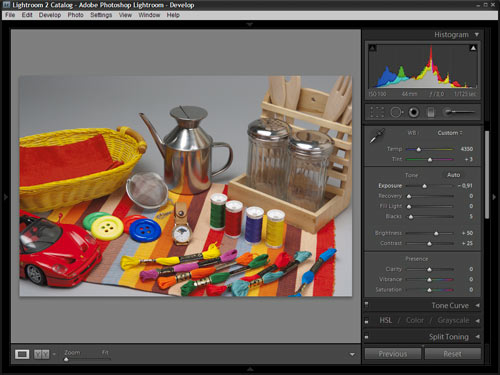This screenshot has width=500, height=375.
Task: Click the Exposure slider handle
Action: [424, 186]
